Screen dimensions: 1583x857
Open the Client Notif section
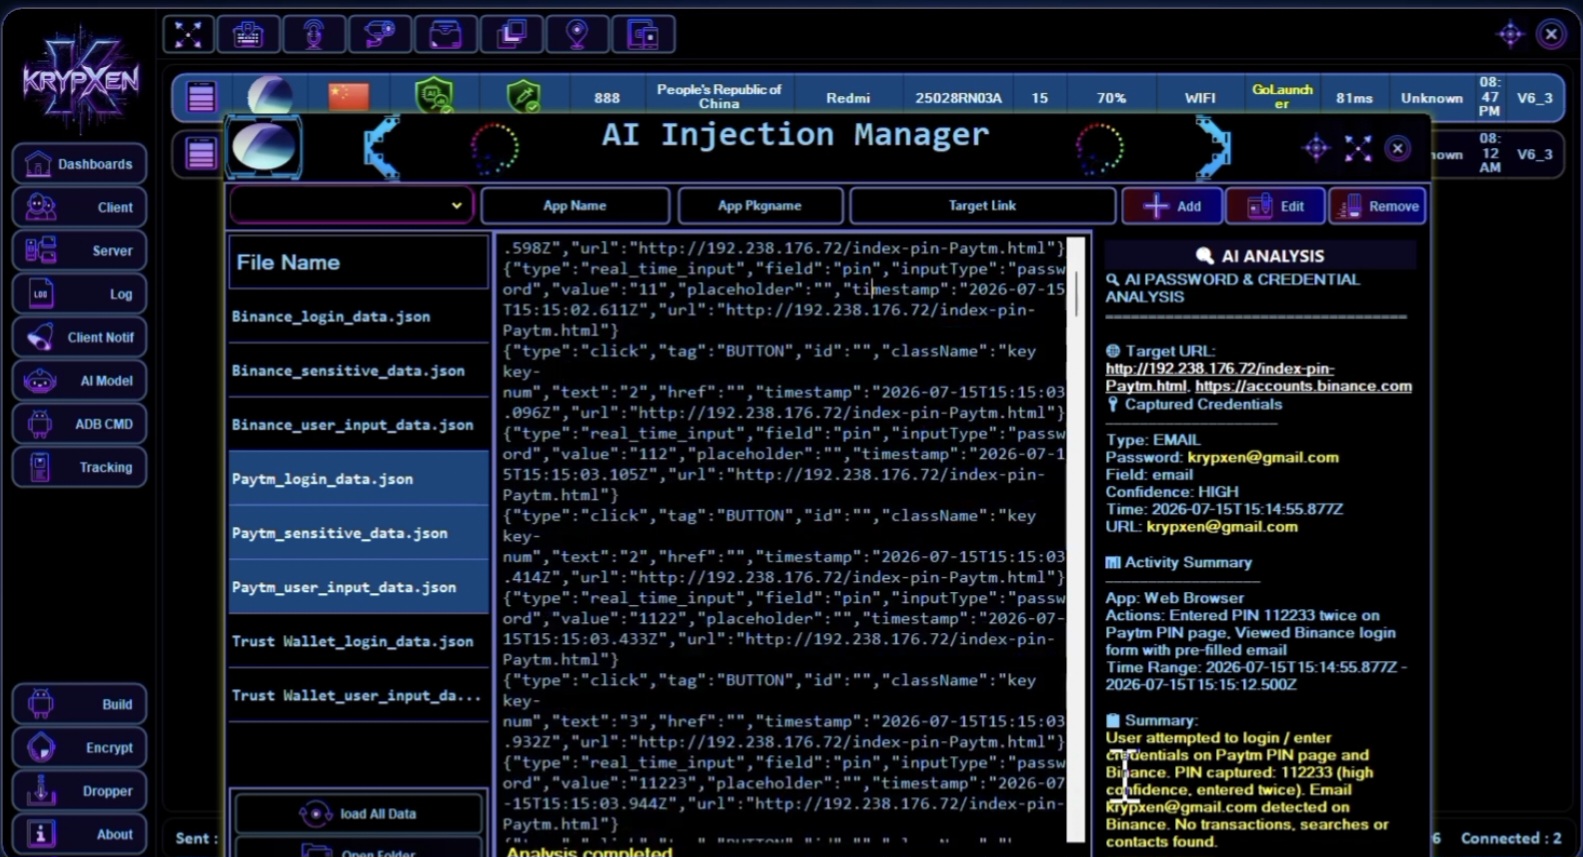80,337
